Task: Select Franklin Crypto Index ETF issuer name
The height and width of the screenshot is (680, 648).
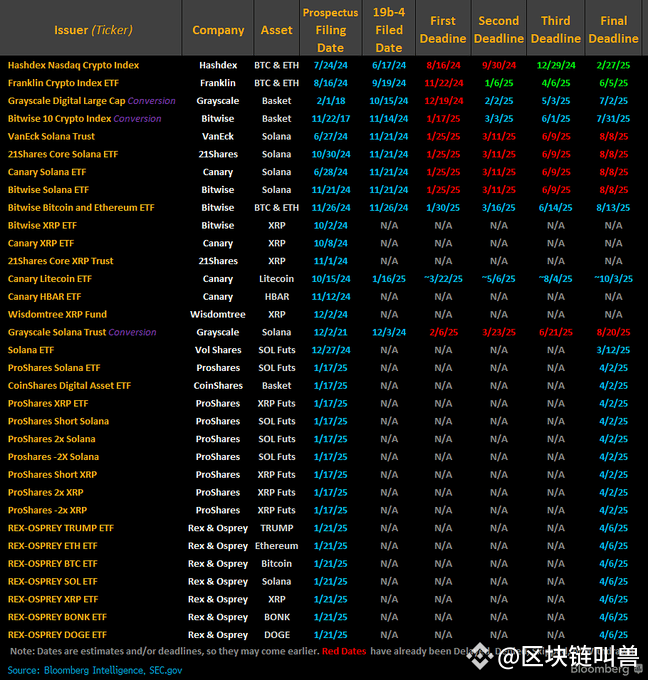Action: (63, 83)
